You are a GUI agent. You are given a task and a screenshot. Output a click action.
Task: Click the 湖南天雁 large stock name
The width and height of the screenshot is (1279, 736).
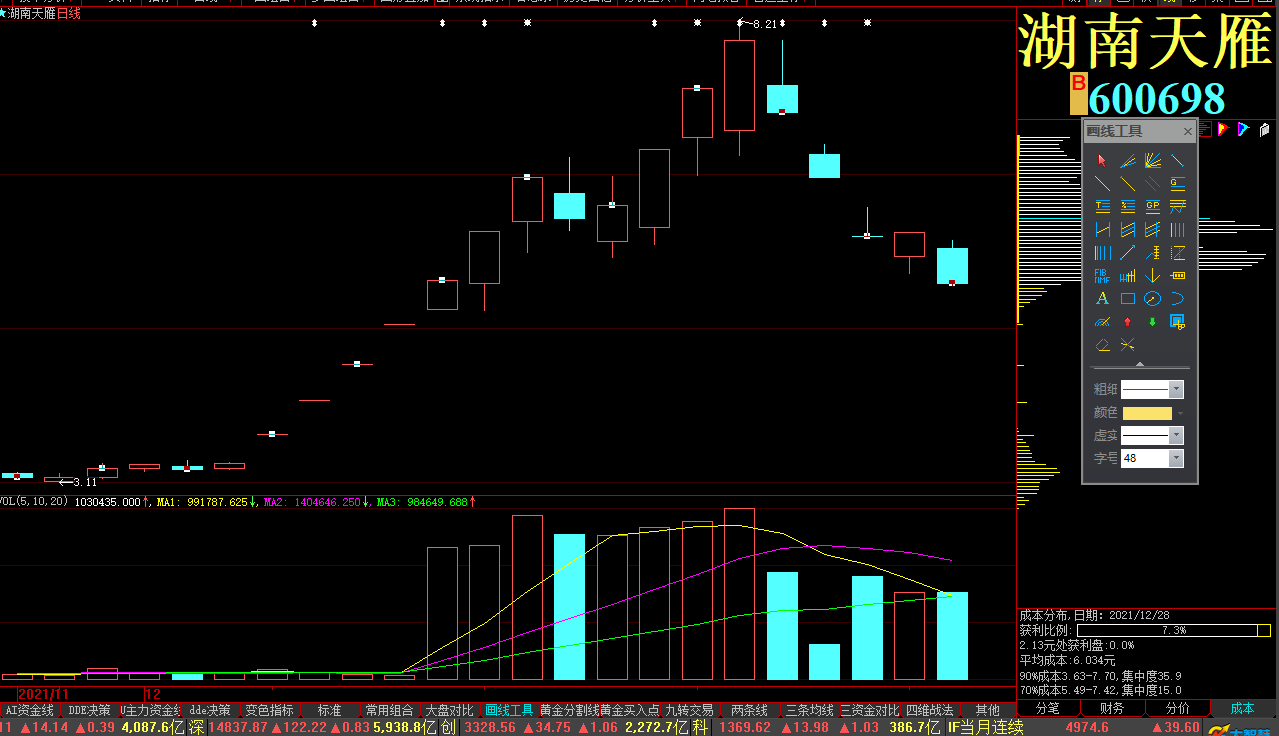pyautogui.click(x=1147, y=42)
